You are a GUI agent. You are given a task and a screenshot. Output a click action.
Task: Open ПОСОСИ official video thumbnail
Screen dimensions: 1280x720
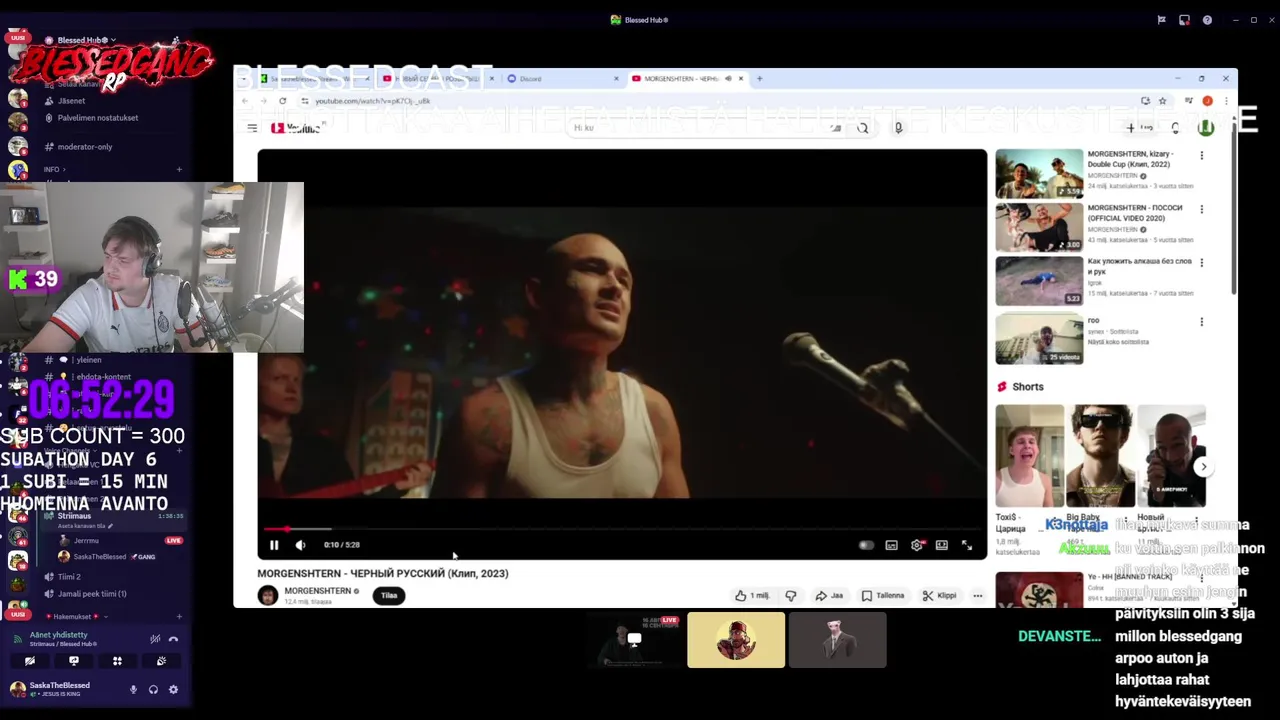click(x=1039, y=228)
